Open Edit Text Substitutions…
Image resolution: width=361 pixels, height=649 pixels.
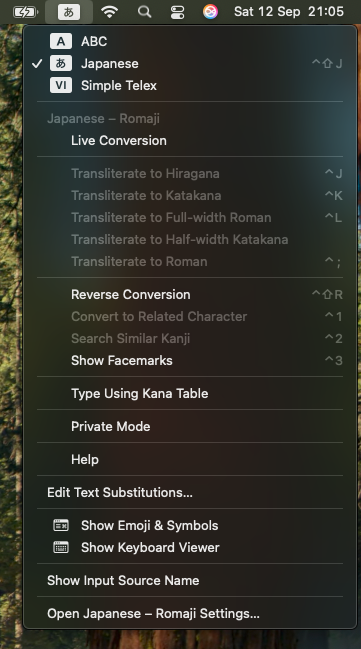pyautogui.click(x=190, y=492)
